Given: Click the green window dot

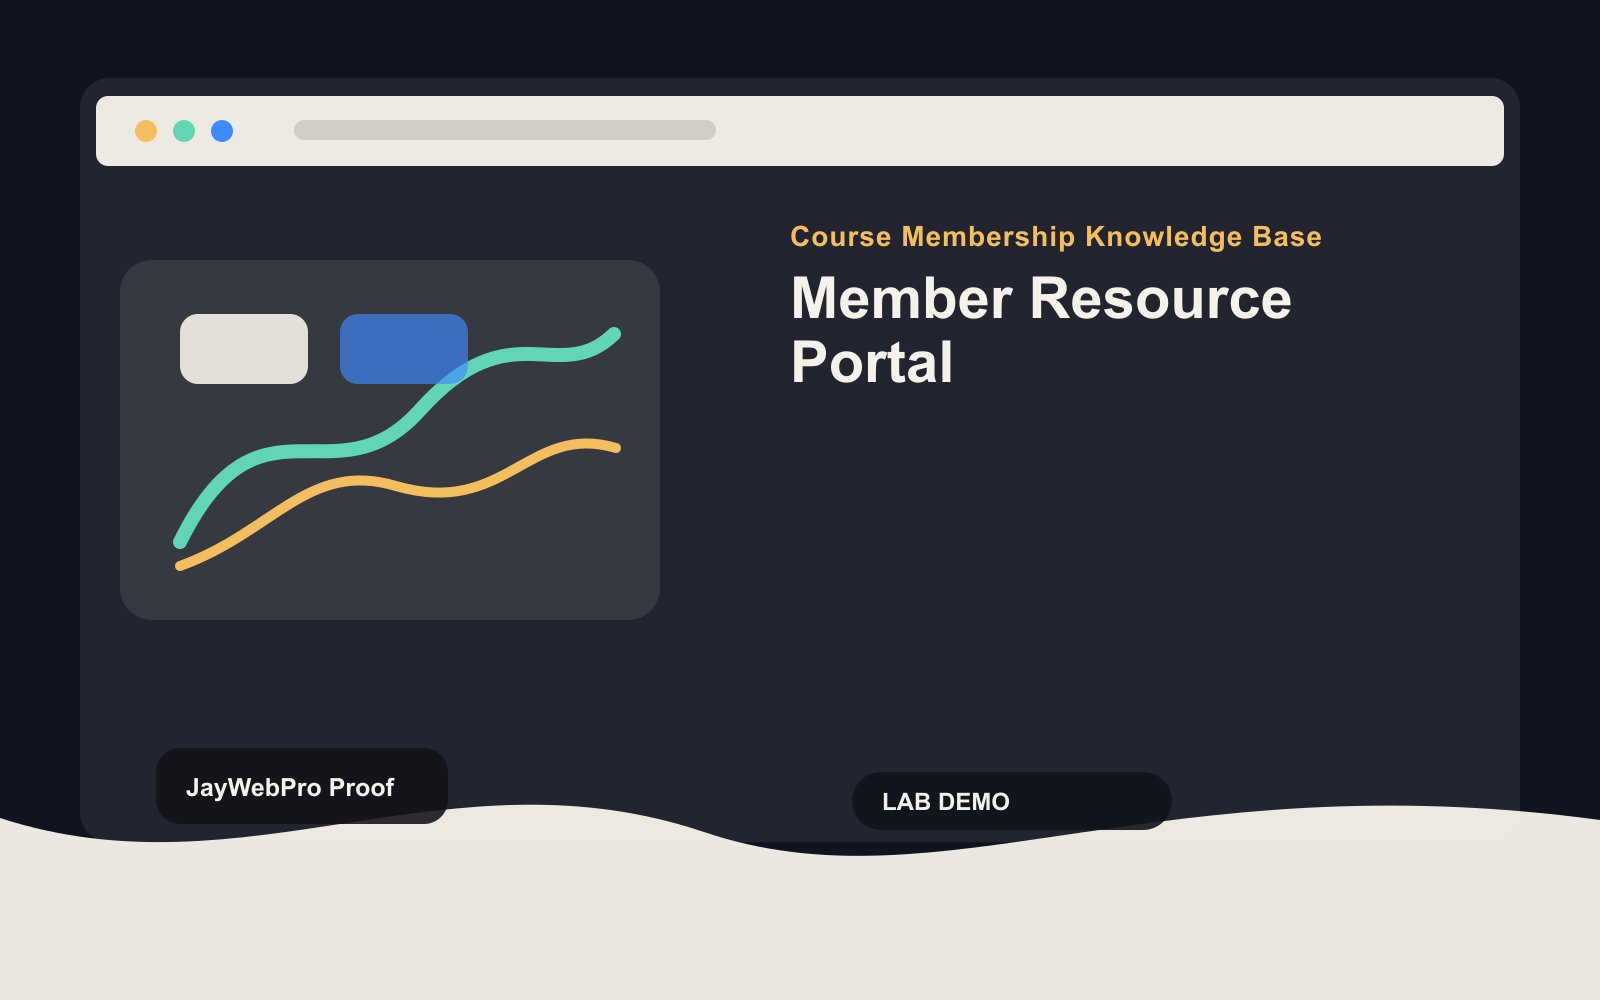Looking at the screenshot, I should [x=184, y=131].
